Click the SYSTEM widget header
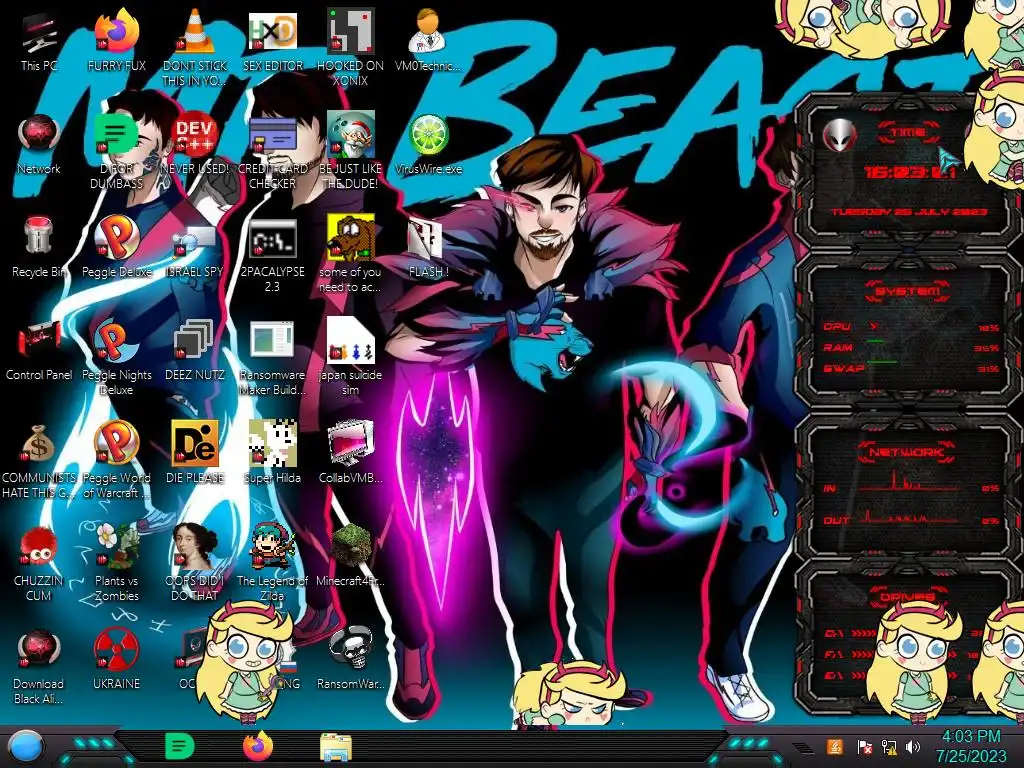The width and height of the screenshot is (1024, 768). [906, 291]
